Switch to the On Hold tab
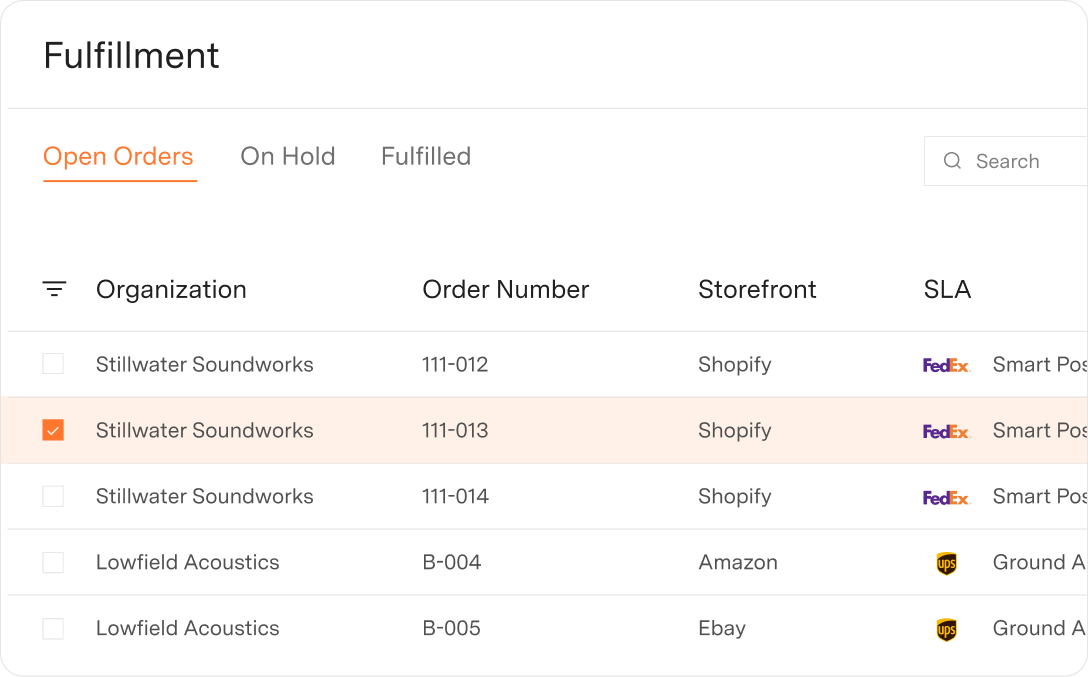 coord(288,156)
